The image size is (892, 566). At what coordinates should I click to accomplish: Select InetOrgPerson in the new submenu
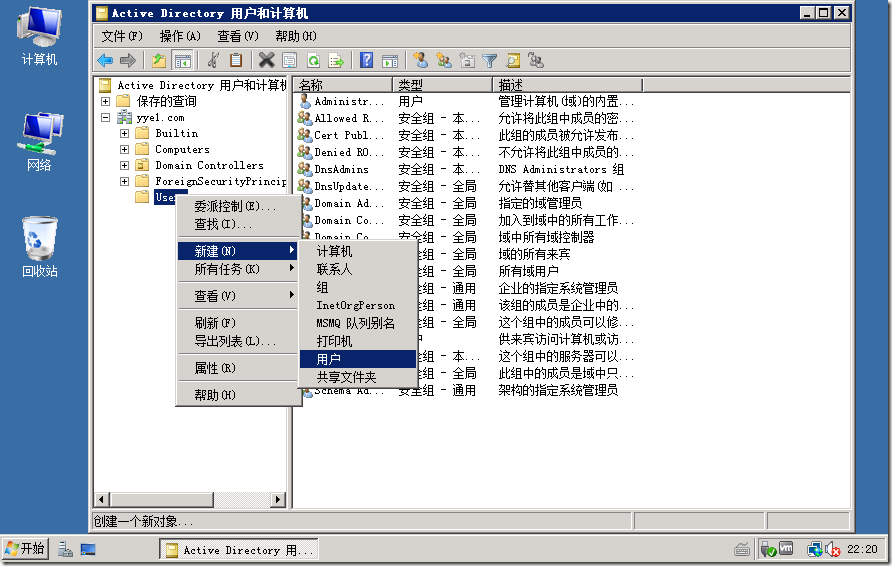(358, 305)
